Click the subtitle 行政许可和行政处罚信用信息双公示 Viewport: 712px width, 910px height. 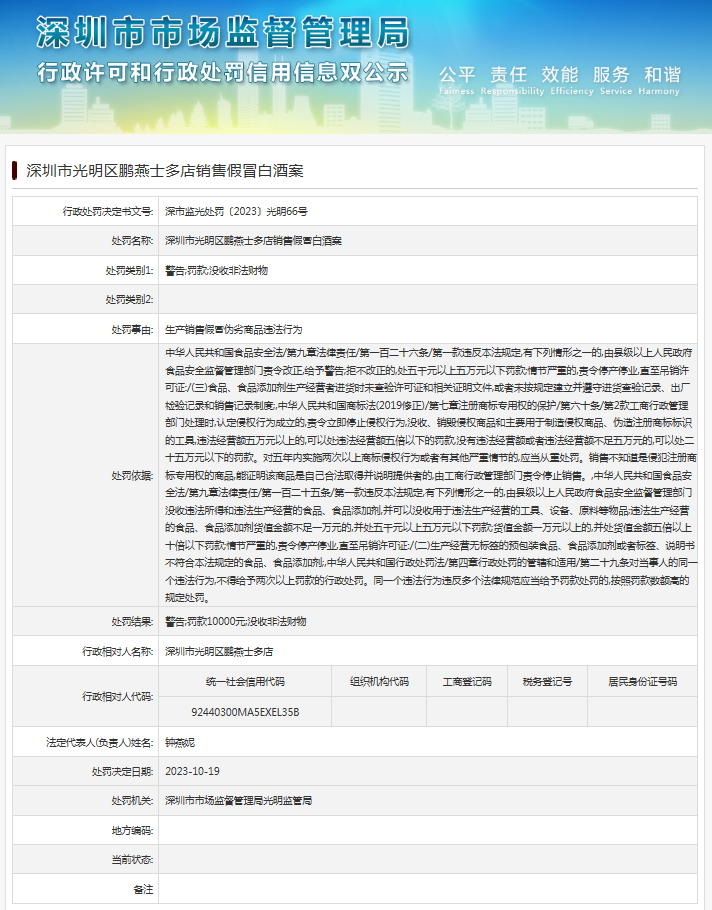coord(223,73)
